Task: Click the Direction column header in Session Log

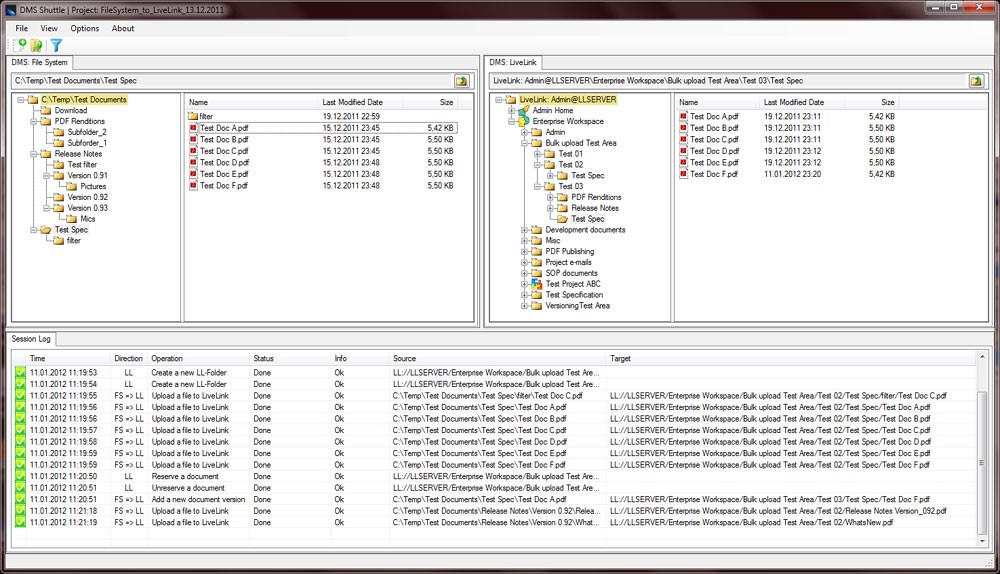Action: pyautogui.click(x=128, y=358)
